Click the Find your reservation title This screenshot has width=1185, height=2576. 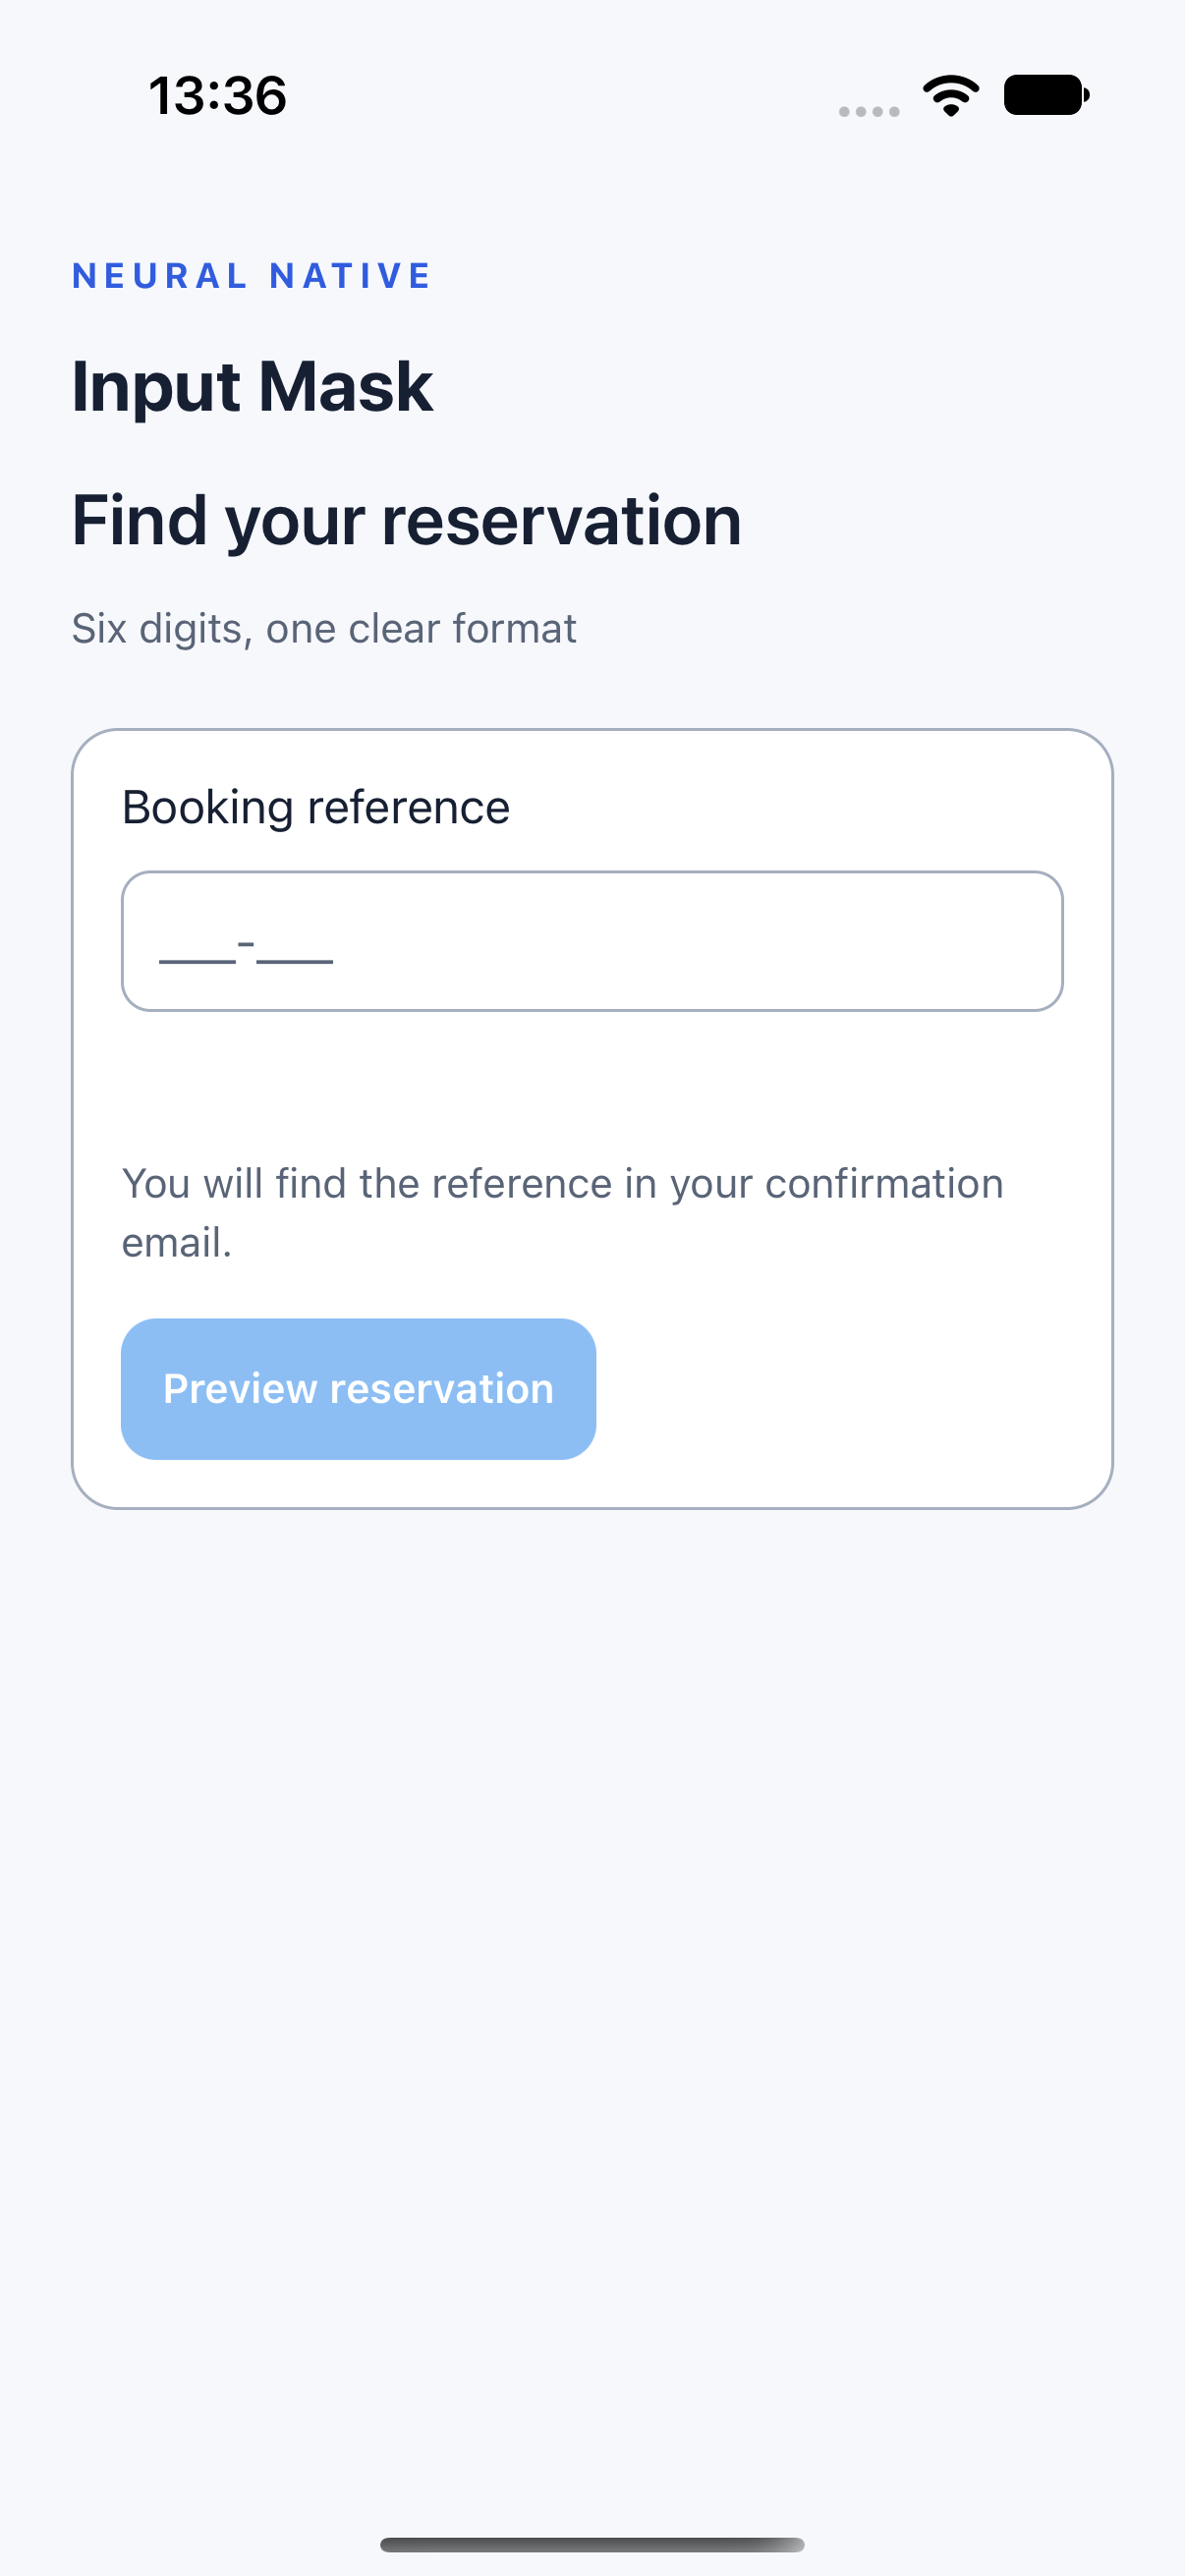(x=406, y=521)
